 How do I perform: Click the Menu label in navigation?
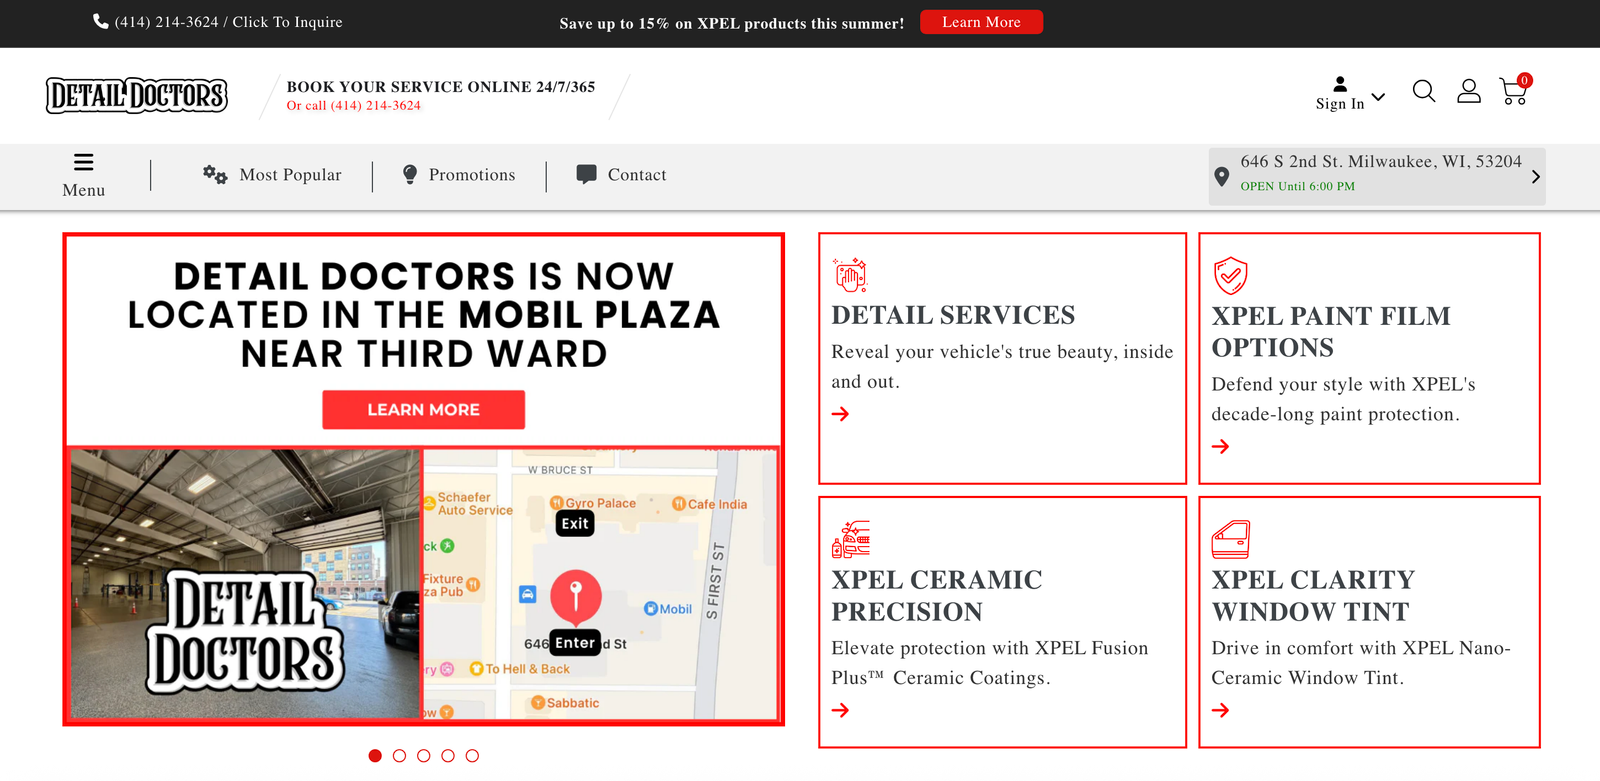84,190
